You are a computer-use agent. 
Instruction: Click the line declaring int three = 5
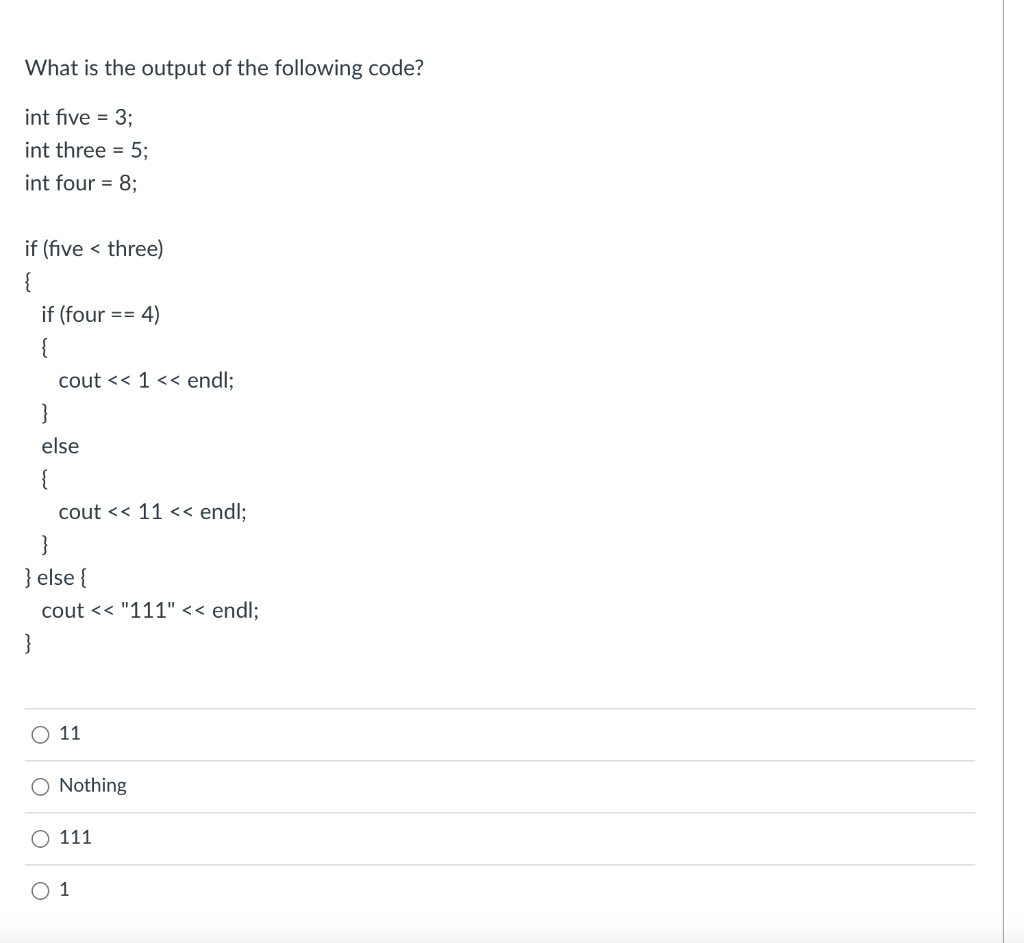coord(85,150)
